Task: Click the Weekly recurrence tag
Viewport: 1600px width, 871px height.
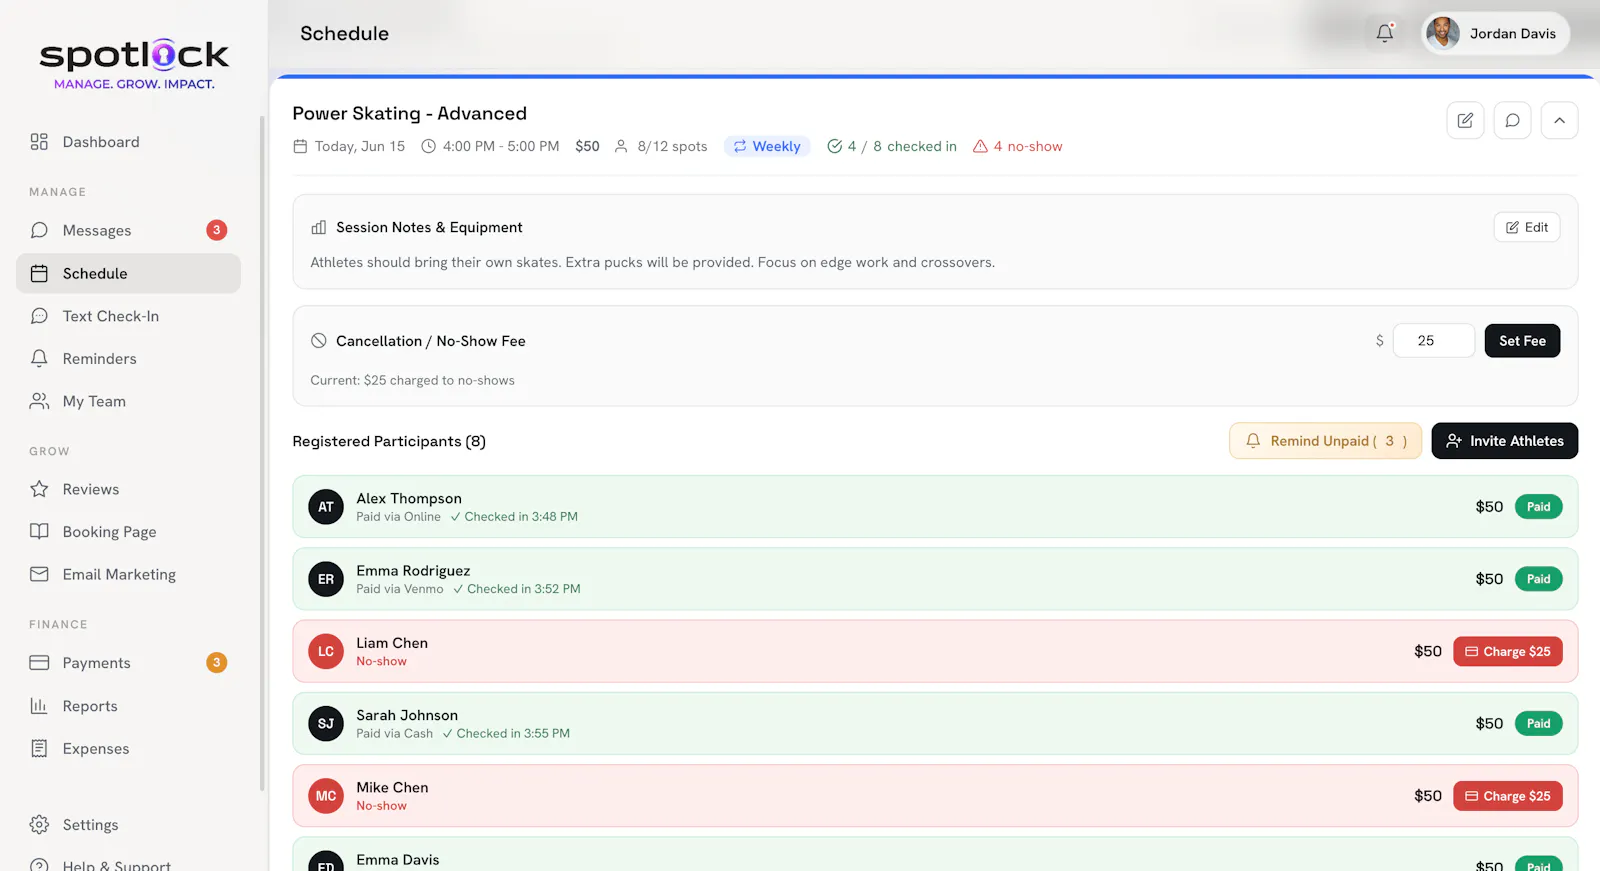Action: (767, 146)
